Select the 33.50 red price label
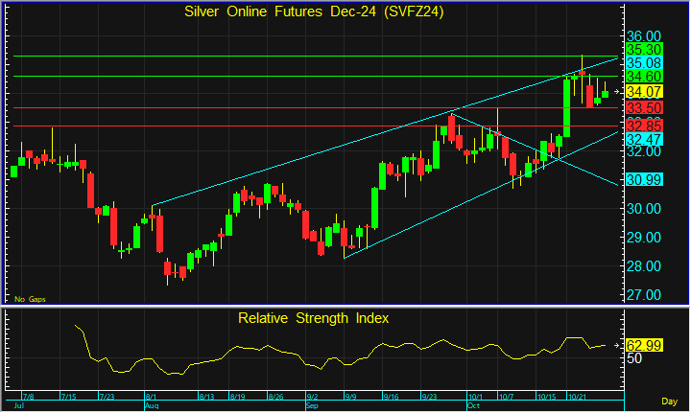 coord(644,108)
